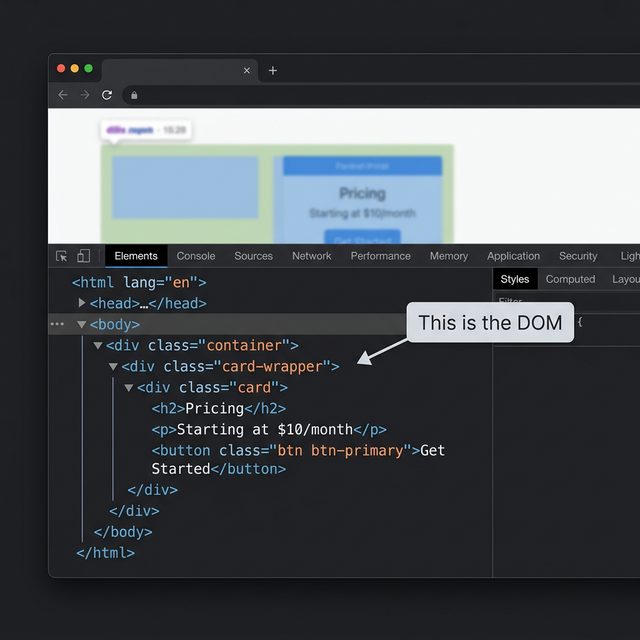Viewport: 640px width, 640px height.
Task: Reload the page with the refresh icon
Action: click(107, 95)
